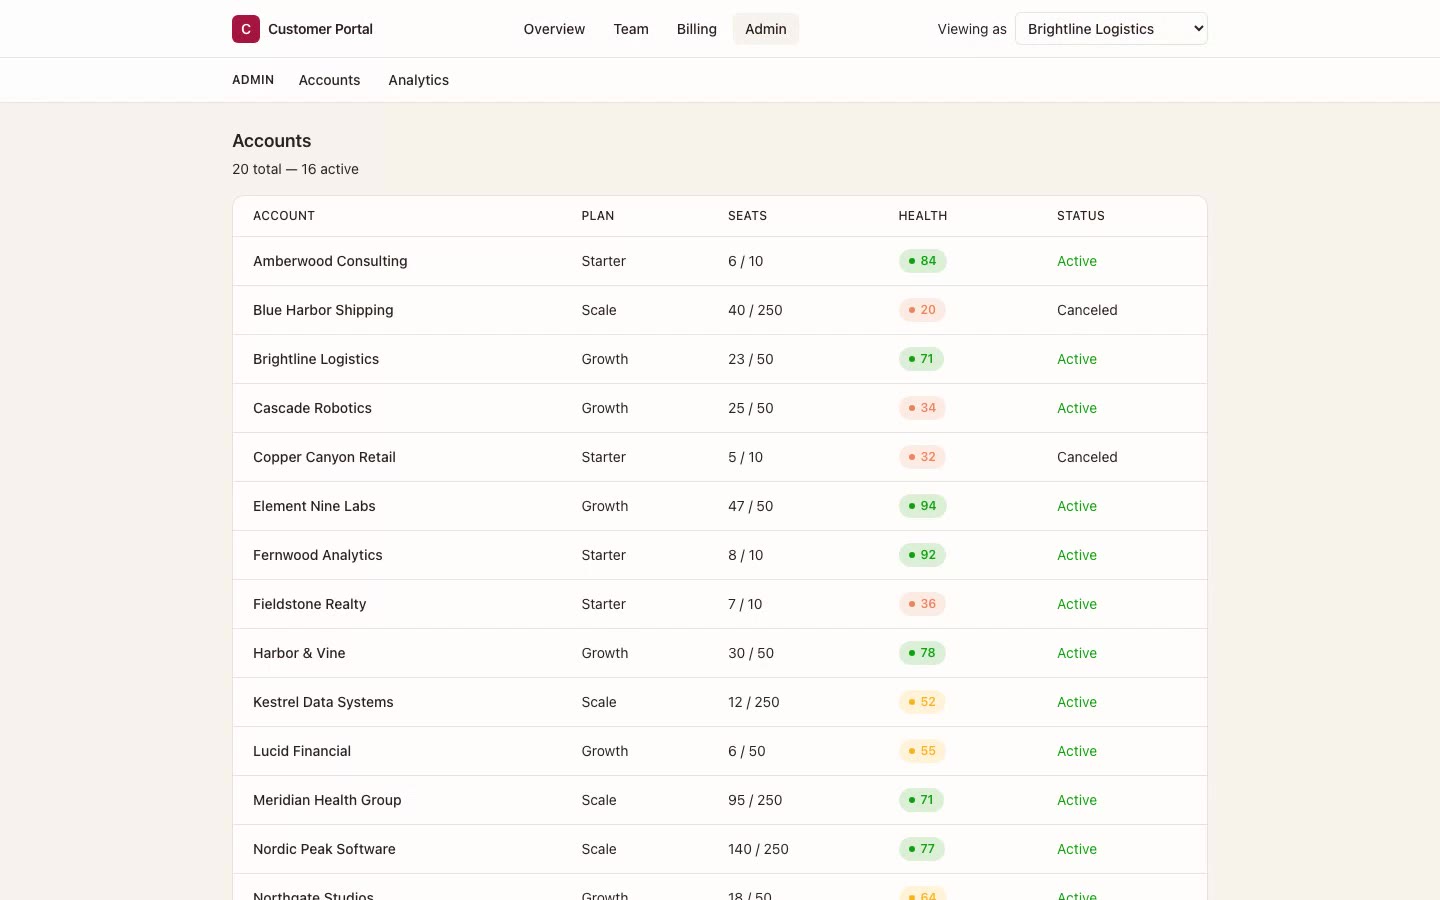Viewport: 1440px width, 900px height.
Task: Click the "140 / 250" seats value
Action: tap(758, 849)
